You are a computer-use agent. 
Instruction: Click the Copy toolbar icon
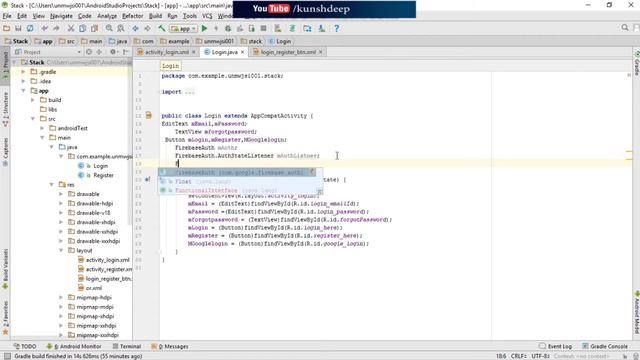pyautogui.click(x=82, y=29)
